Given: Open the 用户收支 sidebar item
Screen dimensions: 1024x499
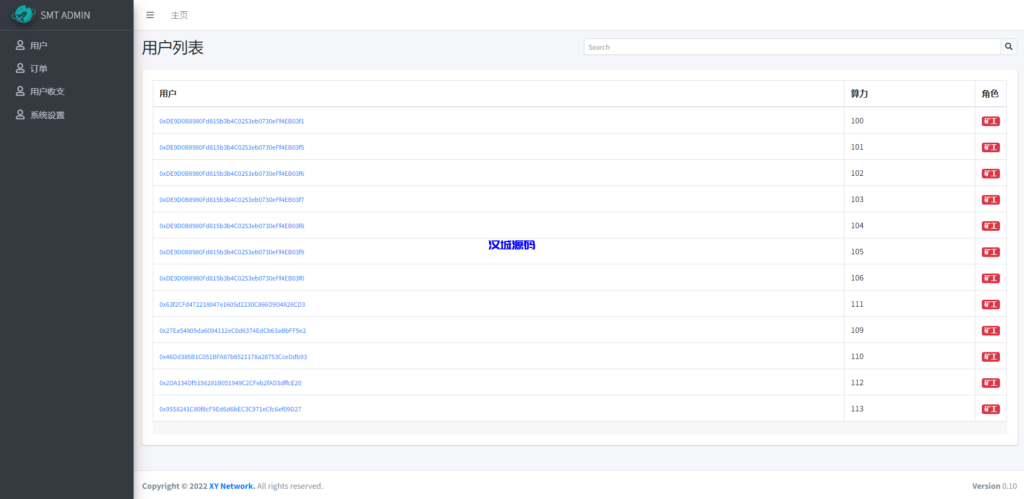Looking at the screenshot, I should (47, 91).
